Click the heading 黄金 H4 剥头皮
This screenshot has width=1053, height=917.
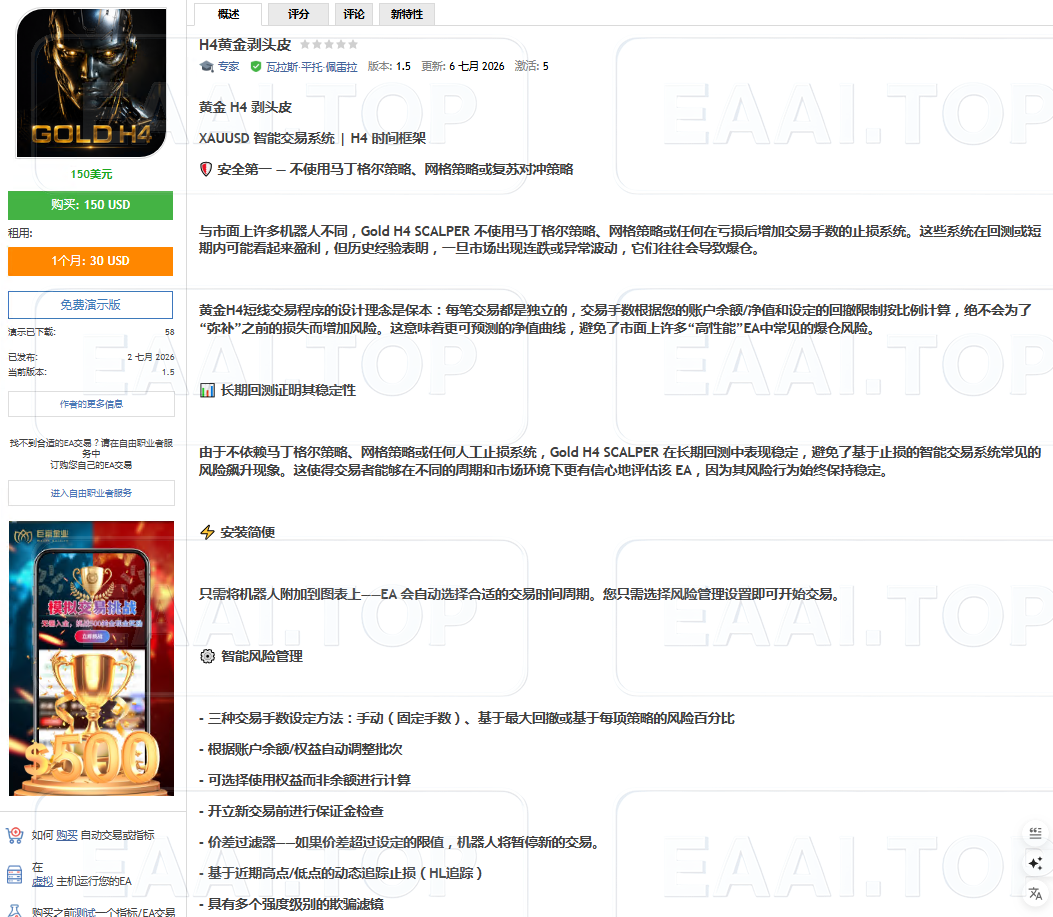click(x=245, y=107)
